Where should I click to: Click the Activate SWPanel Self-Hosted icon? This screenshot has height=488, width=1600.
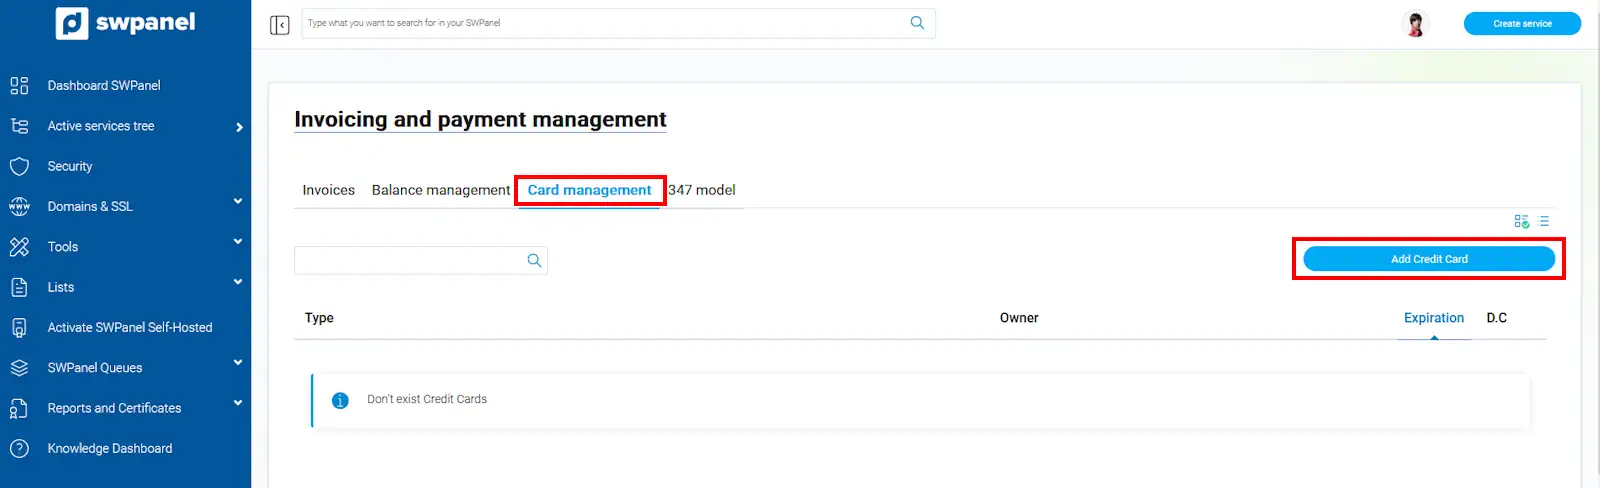coord(19,327)
